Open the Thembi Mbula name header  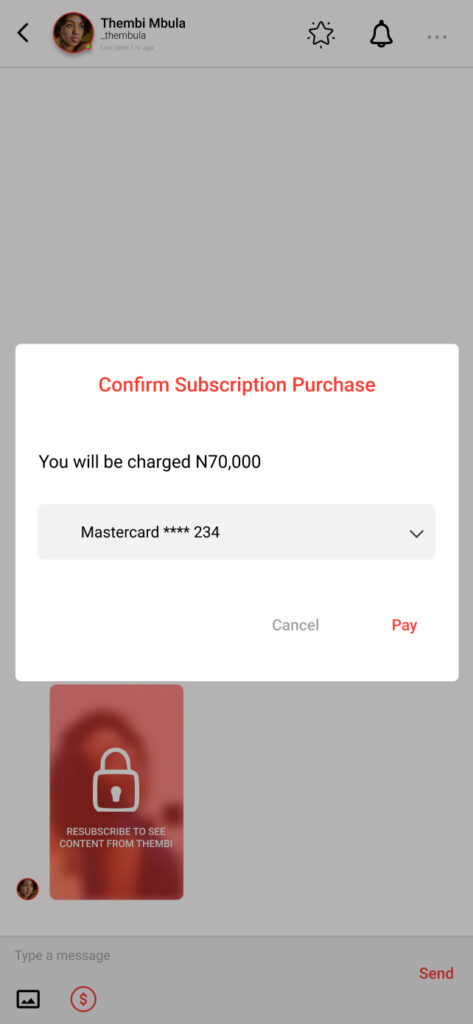(143, 23)
